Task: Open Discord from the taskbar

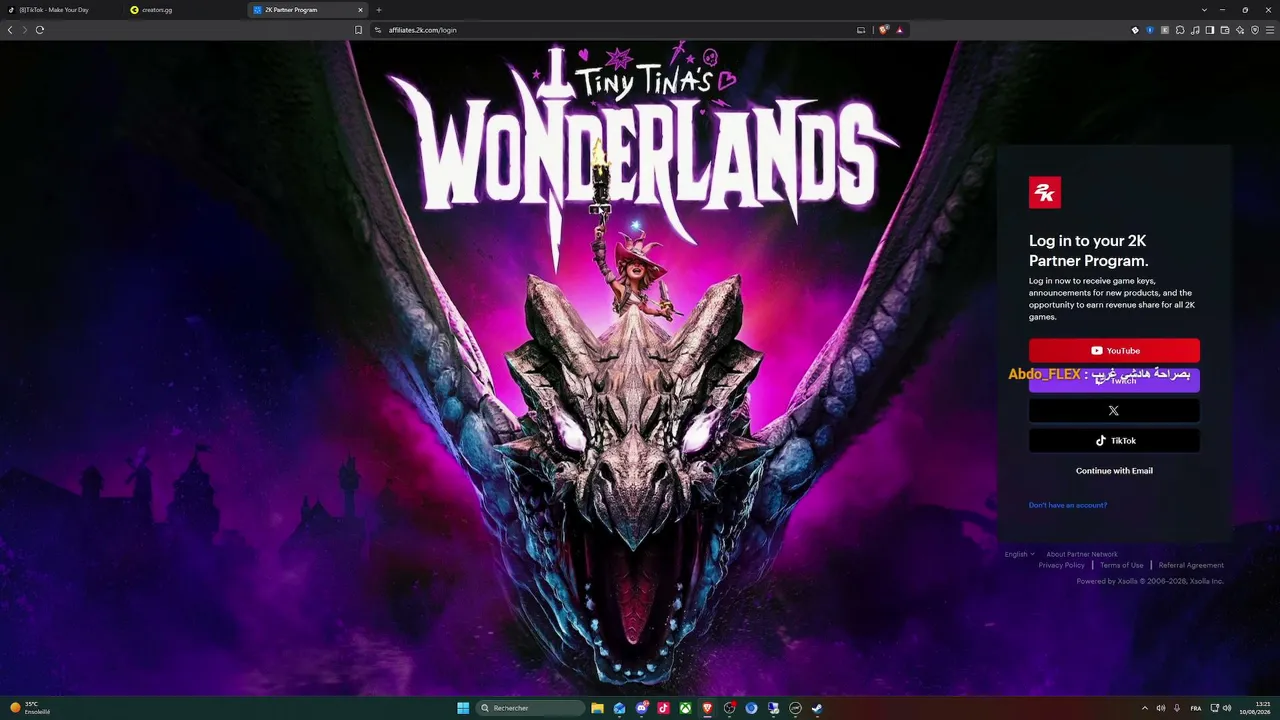Action: click(641, 708)
